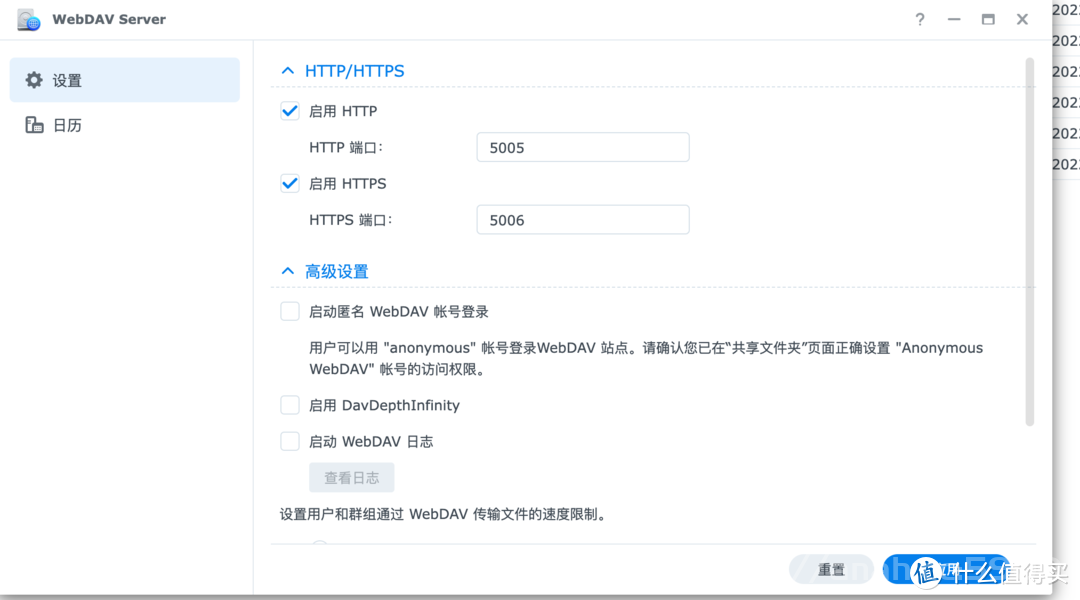
Task: Click the calendar icon beside 日历
Action: (x=34, y=125)
